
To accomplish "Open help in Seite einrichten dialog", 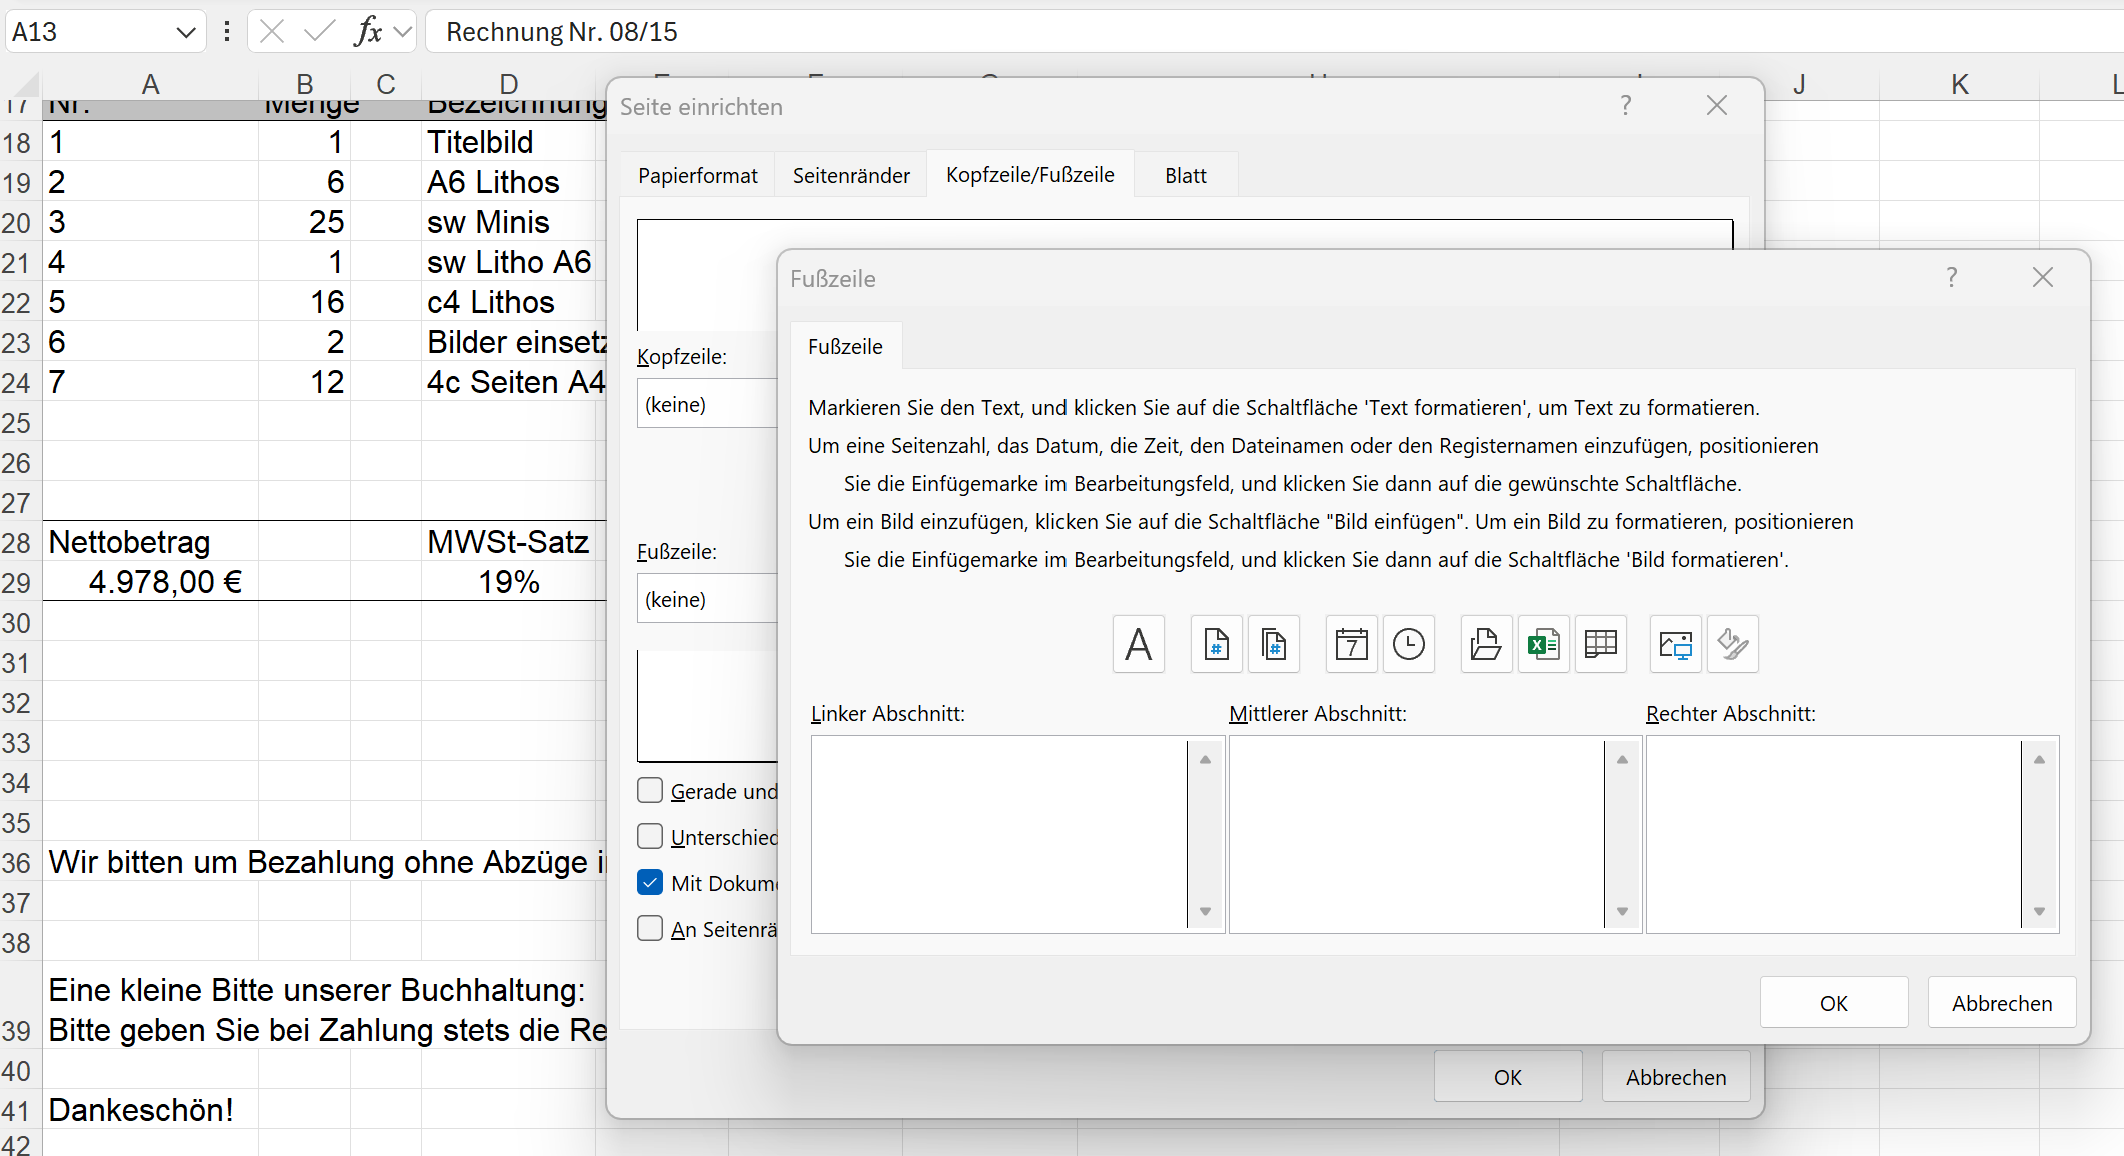I will tap(1626, 105).
